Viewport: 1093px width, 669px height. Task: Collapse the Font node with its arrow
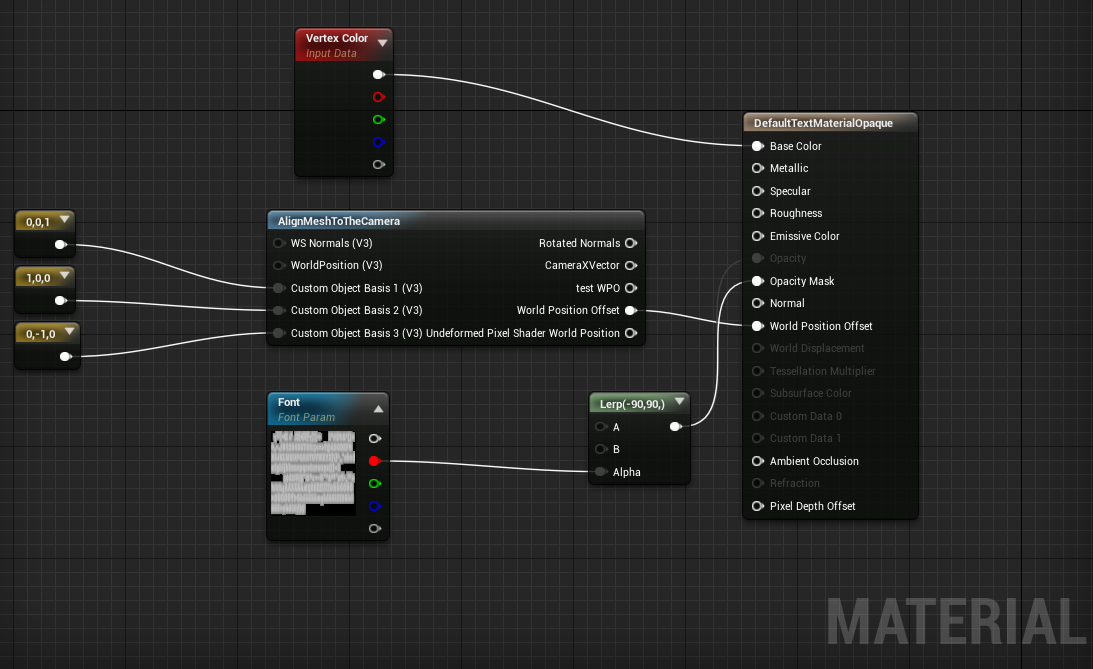378,407
